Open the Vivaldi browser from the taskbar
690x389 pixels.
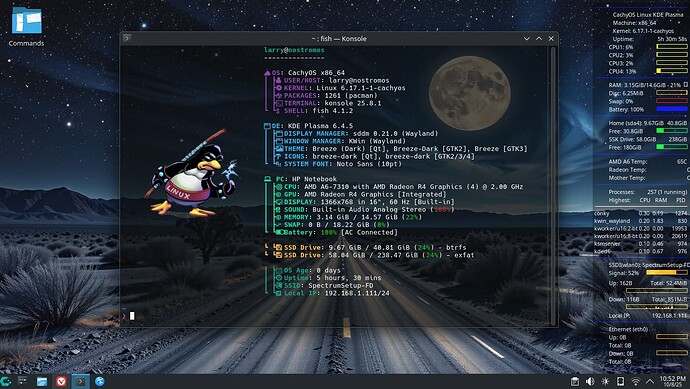pos(61,381)
